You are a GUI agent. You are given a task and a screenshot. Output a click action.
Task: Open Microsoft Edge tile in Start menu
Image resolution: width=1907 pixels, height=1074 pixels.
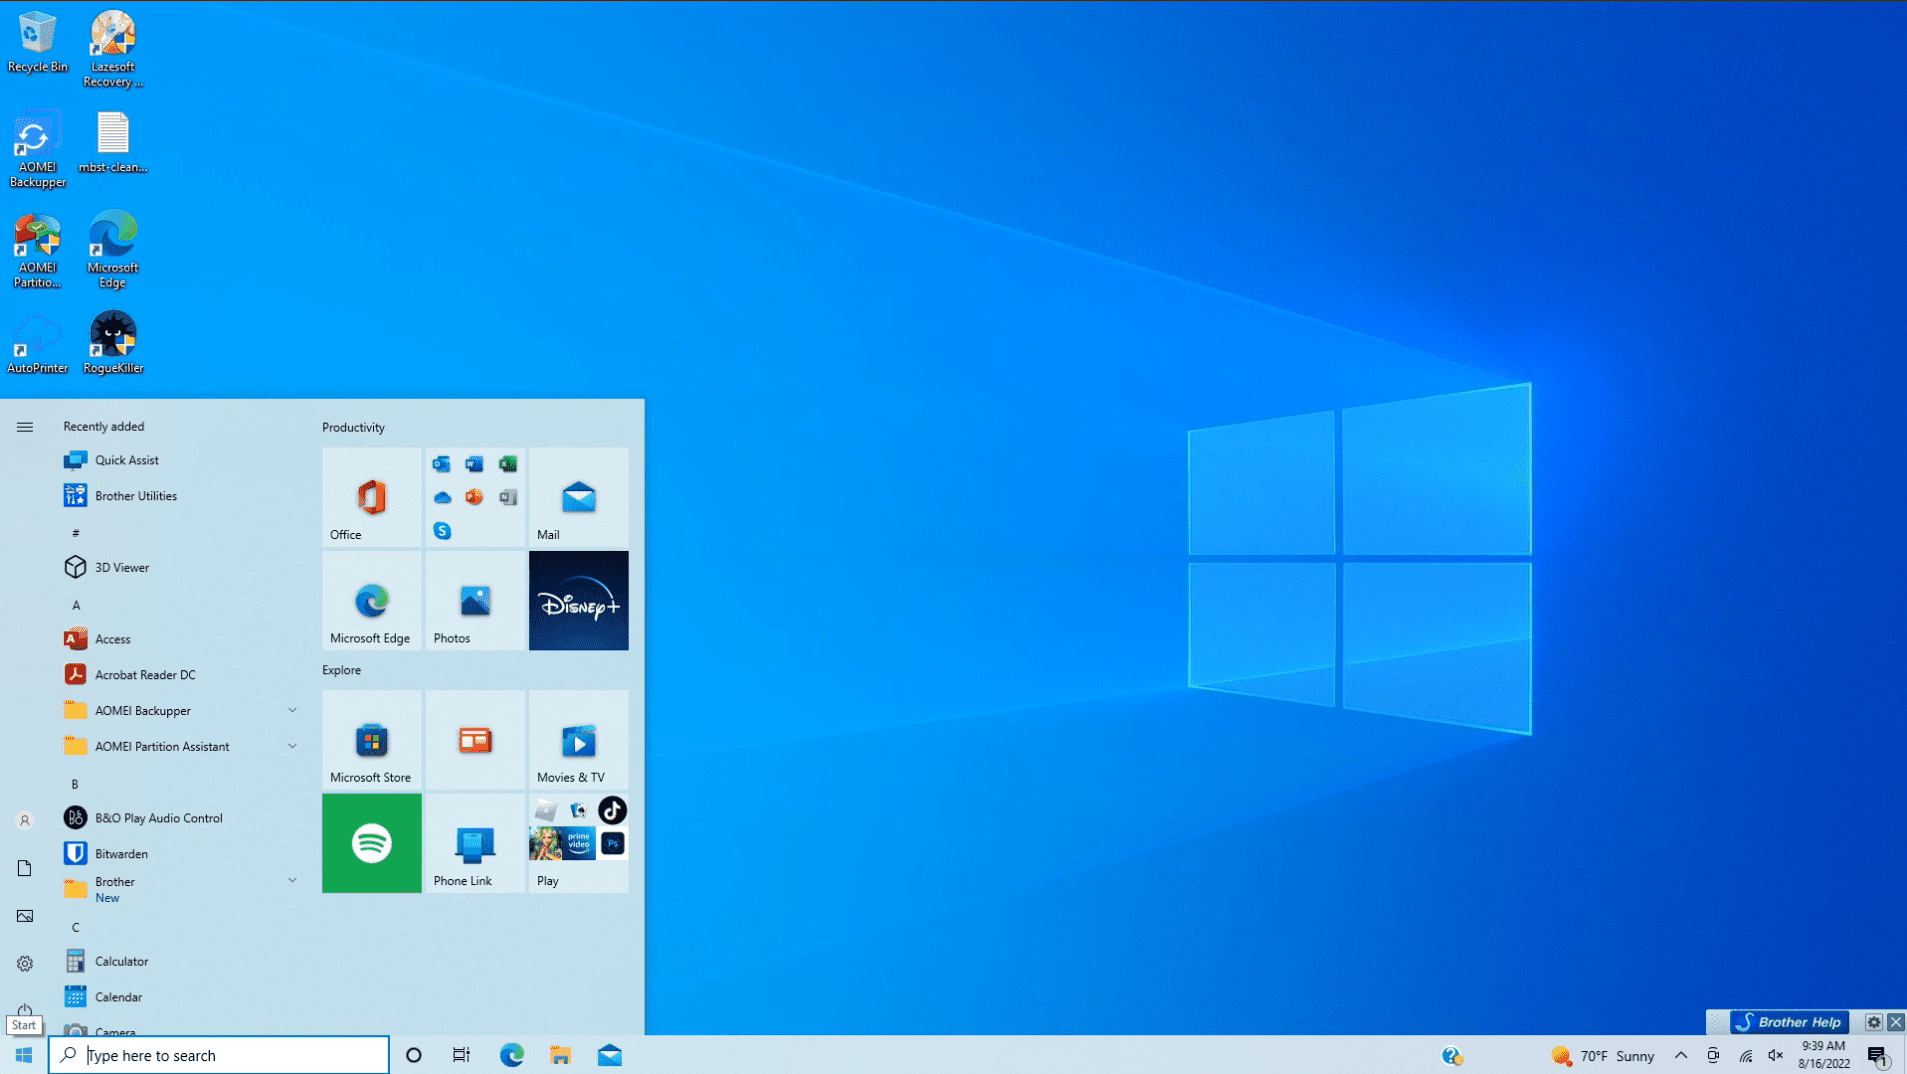click(x=372, y=600)
